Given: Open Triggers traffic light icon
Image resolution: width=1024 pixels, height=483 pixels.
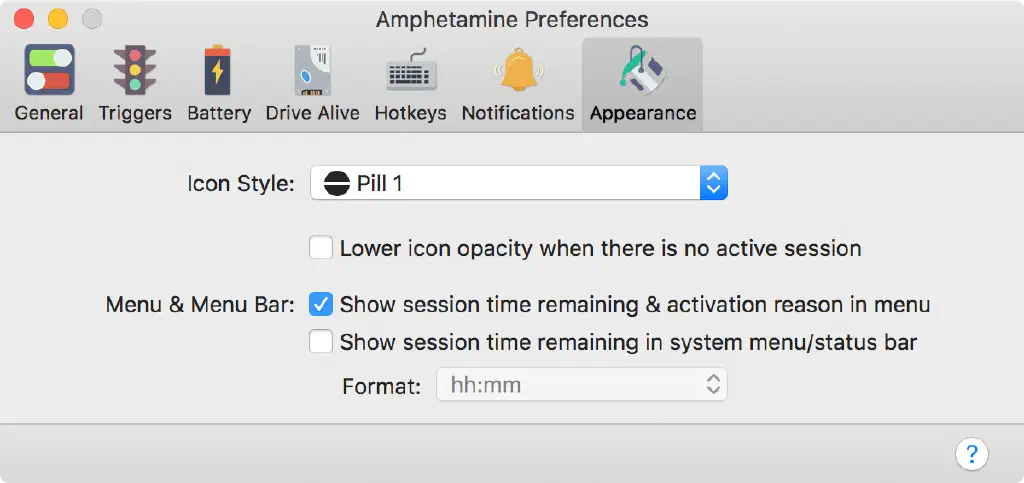Looking at the screenshot, I should pos(135,70).
